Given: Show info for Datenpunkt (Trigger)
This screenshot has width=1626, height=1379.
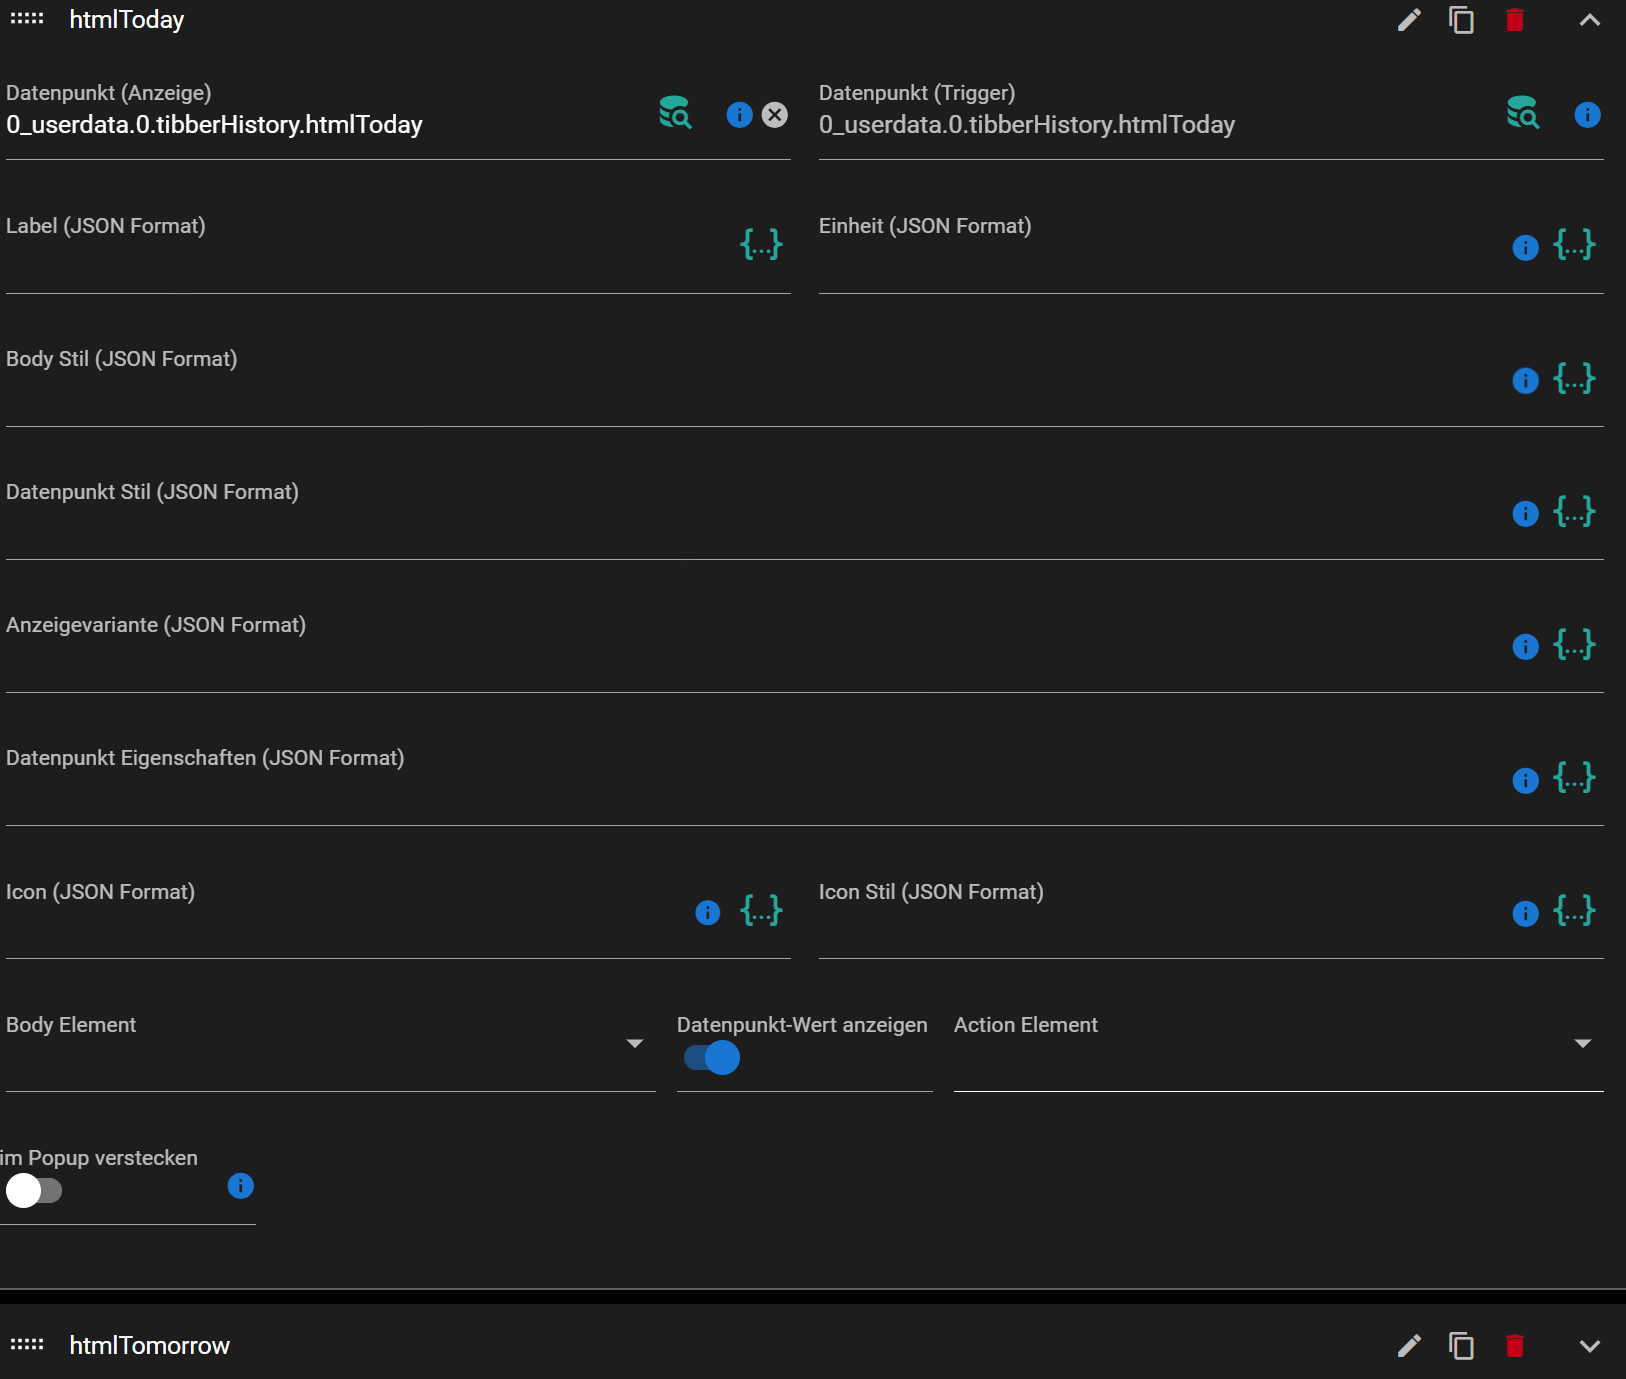Looking at the screenshot, I should 1588,115.
